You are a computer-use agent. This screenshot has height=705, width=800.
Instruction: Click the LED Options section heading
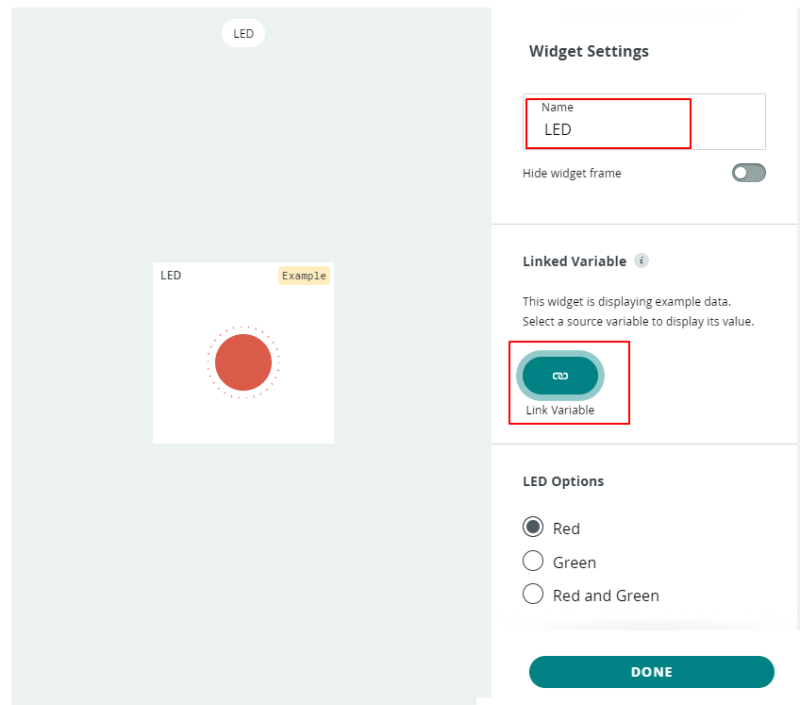tap(563, 481)
